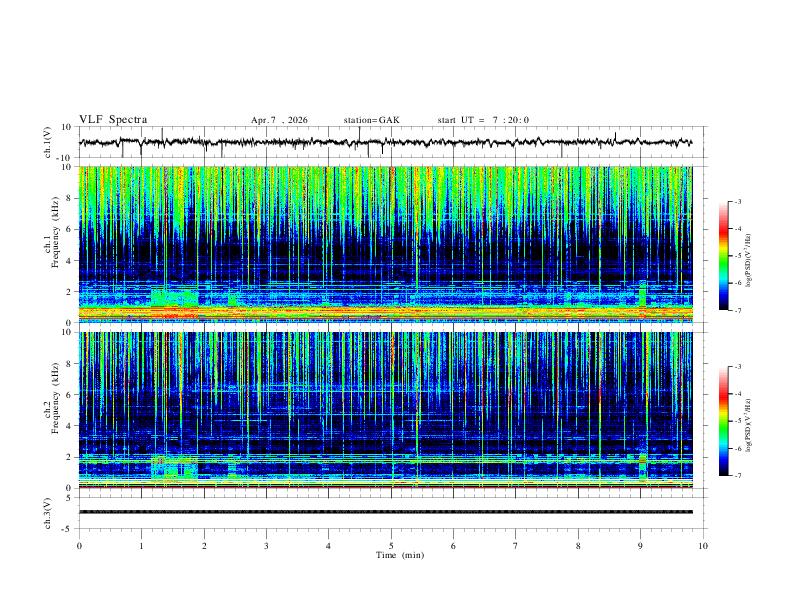
Task: Click the "7" tick on the time axis
Action: 516,546
